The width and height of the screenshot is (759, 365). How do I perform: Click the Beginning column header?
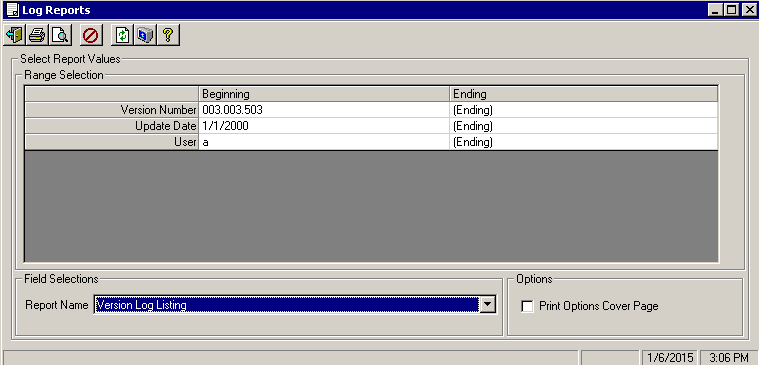point(324,93)
